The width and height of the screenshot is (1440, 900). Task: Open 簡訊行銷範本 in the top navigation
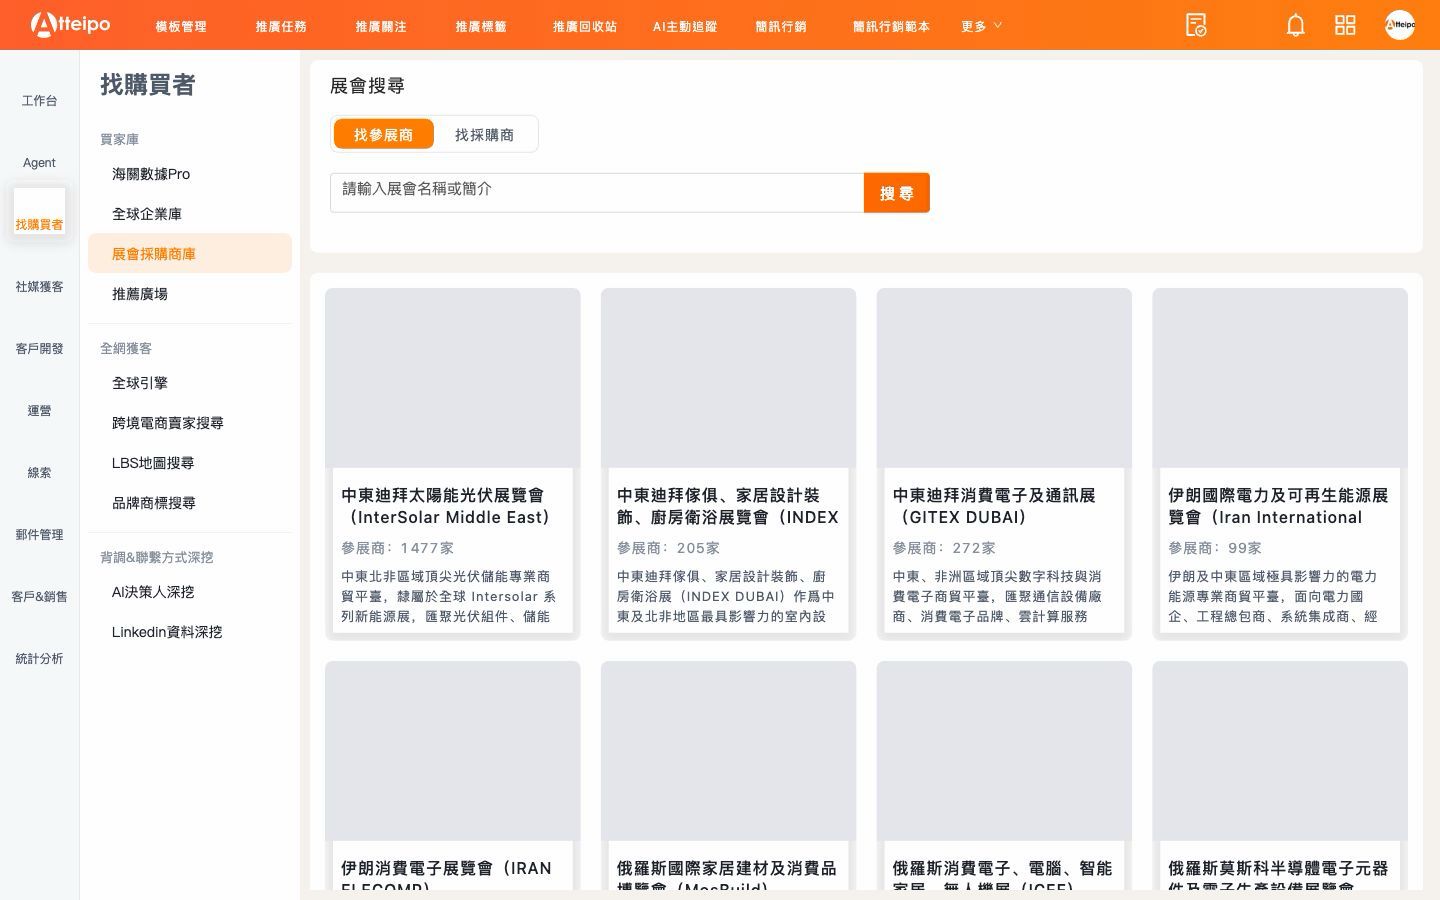tap(891, 26)
